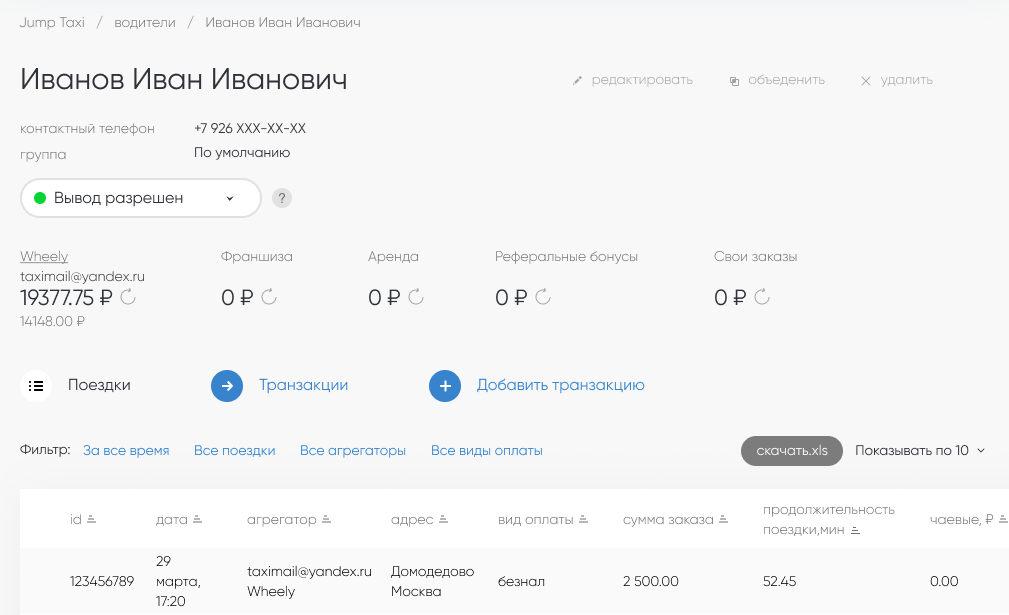Switch to the Транзакции tab
This screenshot has height=615, width=1009.
pos(303,385)
